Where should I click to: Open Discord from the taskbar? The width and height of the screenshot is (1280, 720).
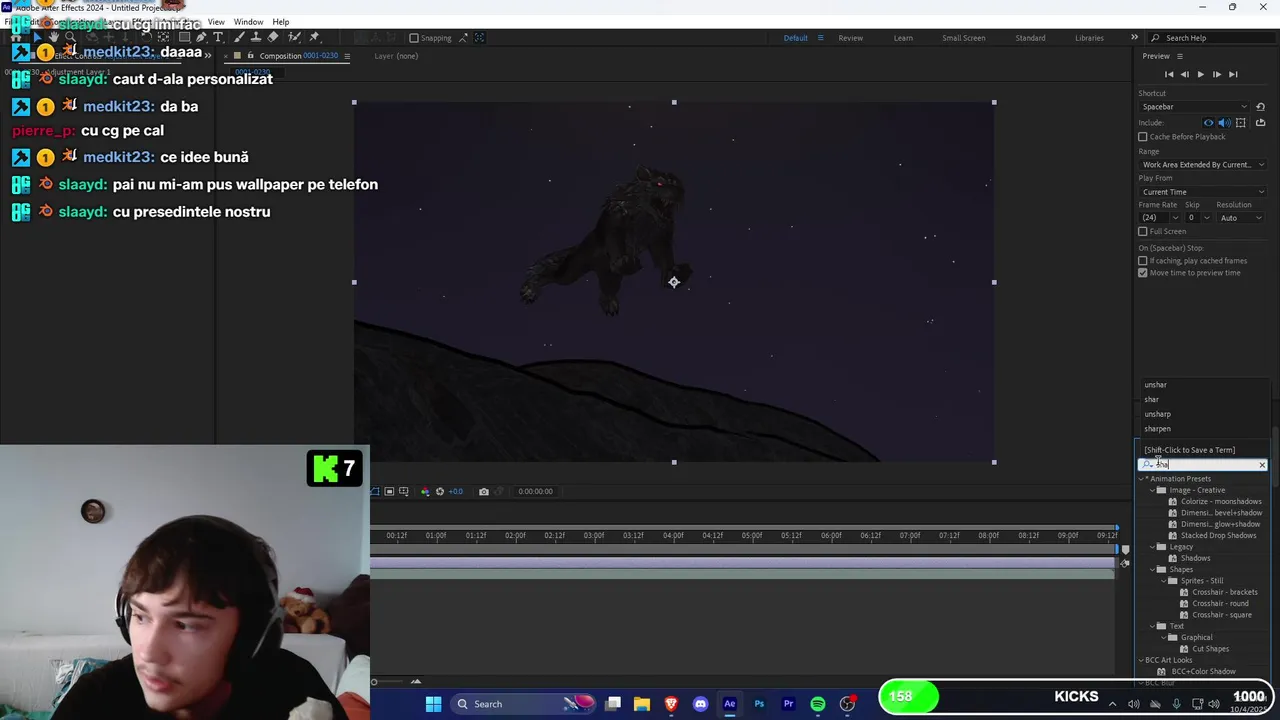point(700,704)
